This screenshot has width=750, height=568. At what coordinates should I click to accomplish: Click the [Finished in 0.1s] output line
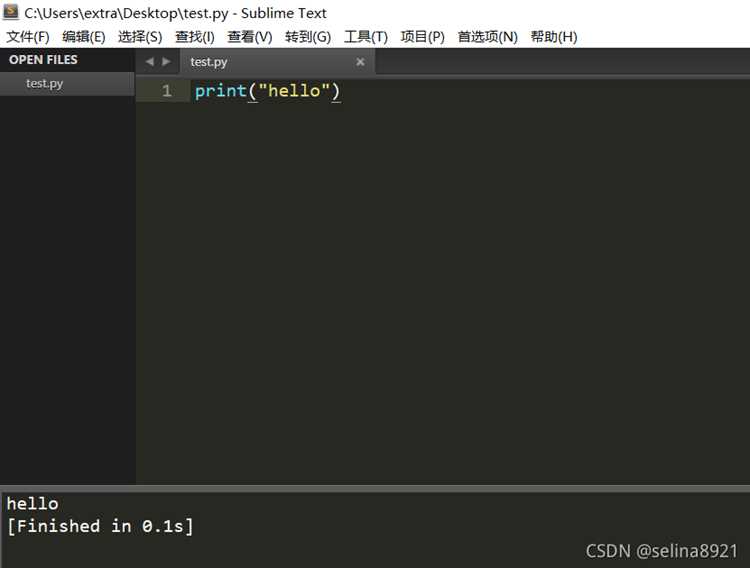100,526
